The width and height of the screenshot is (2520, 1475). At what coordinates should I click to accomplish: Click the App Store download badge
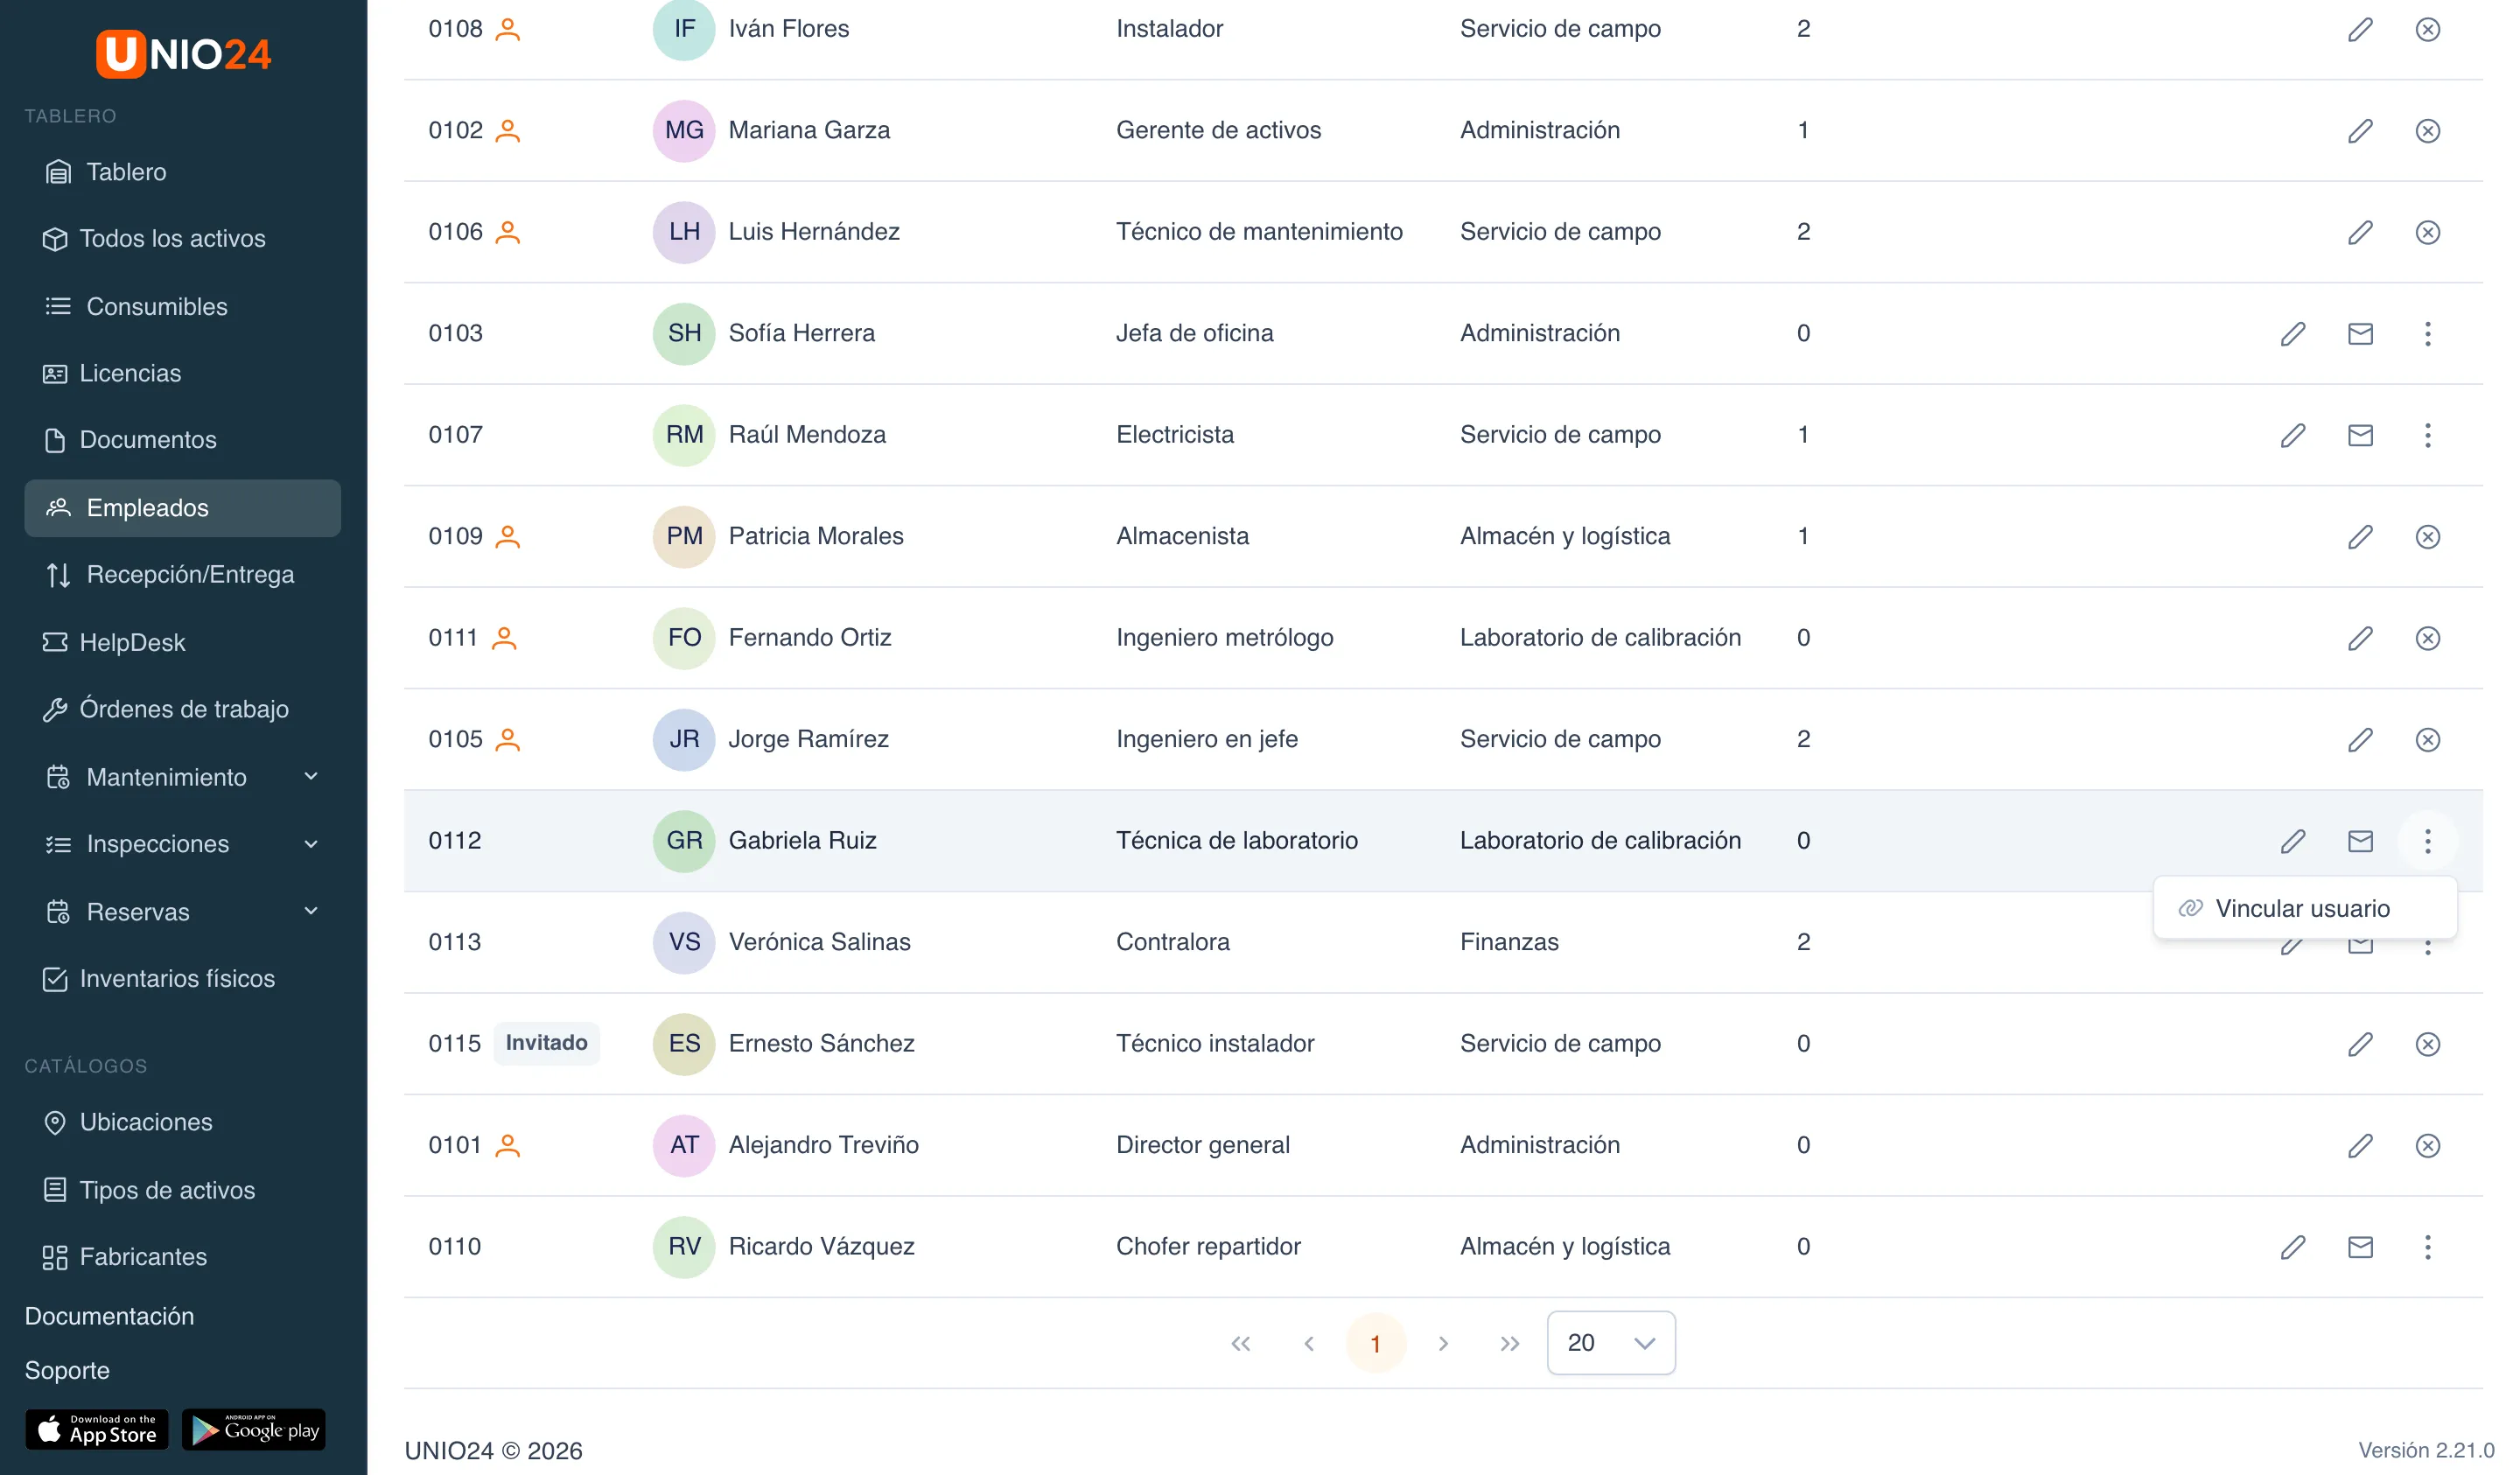97,1430
